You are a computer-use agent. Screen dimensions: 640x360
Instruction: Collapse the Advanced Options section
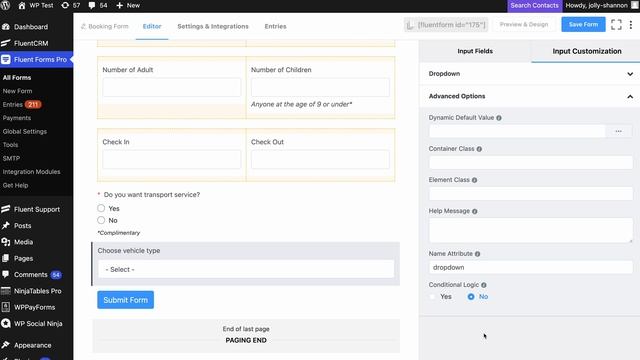point(530,96)
